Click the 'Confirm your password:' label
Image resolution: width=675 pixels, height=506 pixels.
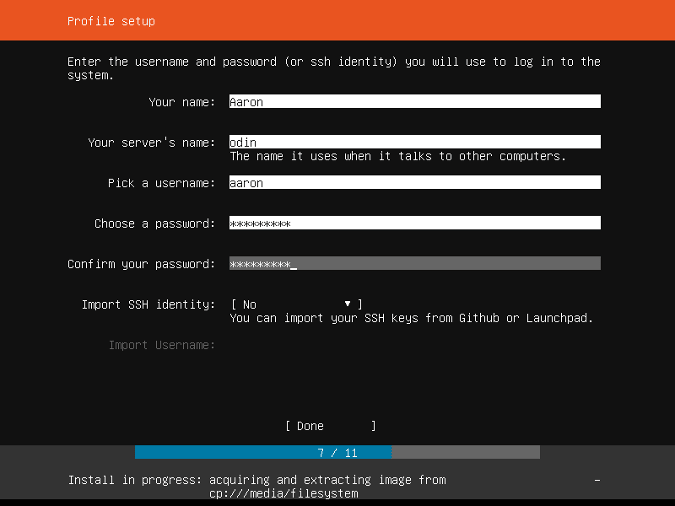tap(141, 264)
